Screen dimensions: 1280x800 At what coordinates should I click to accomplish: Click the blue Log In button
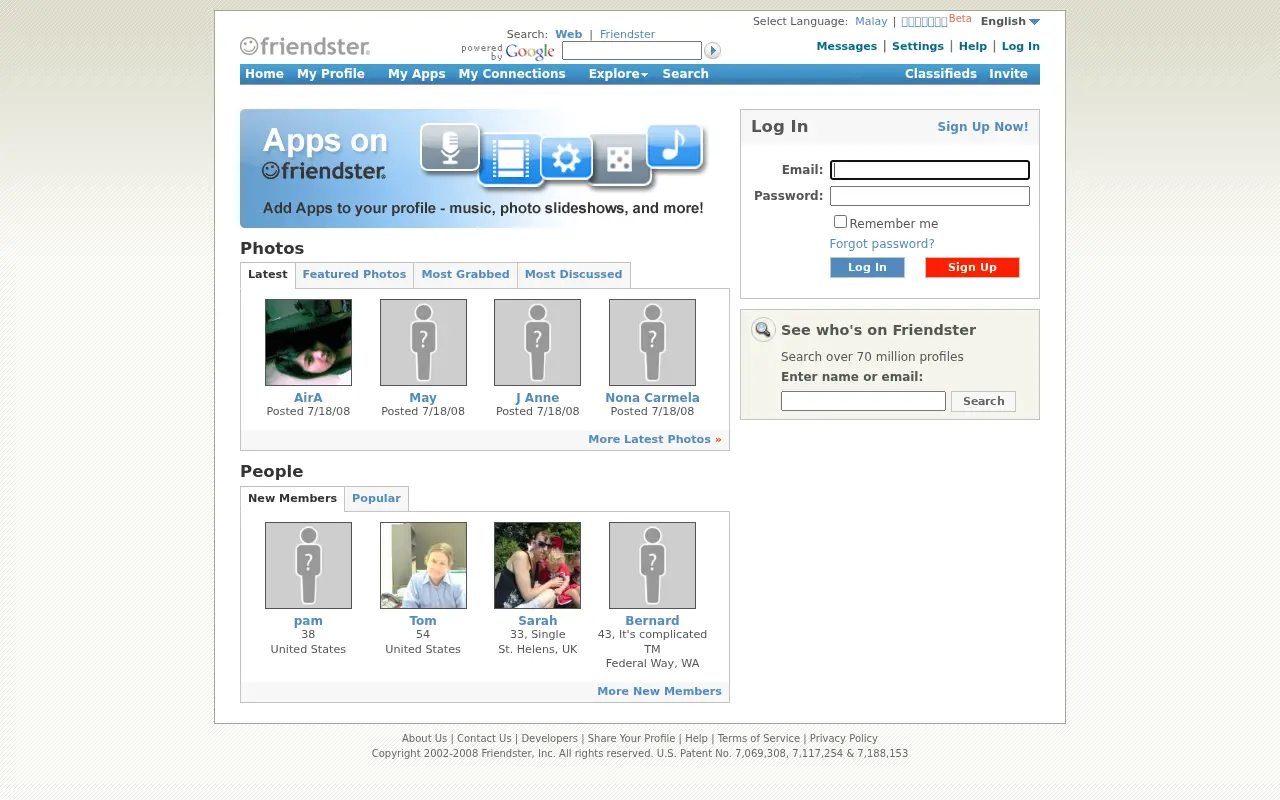pos(867,267)
